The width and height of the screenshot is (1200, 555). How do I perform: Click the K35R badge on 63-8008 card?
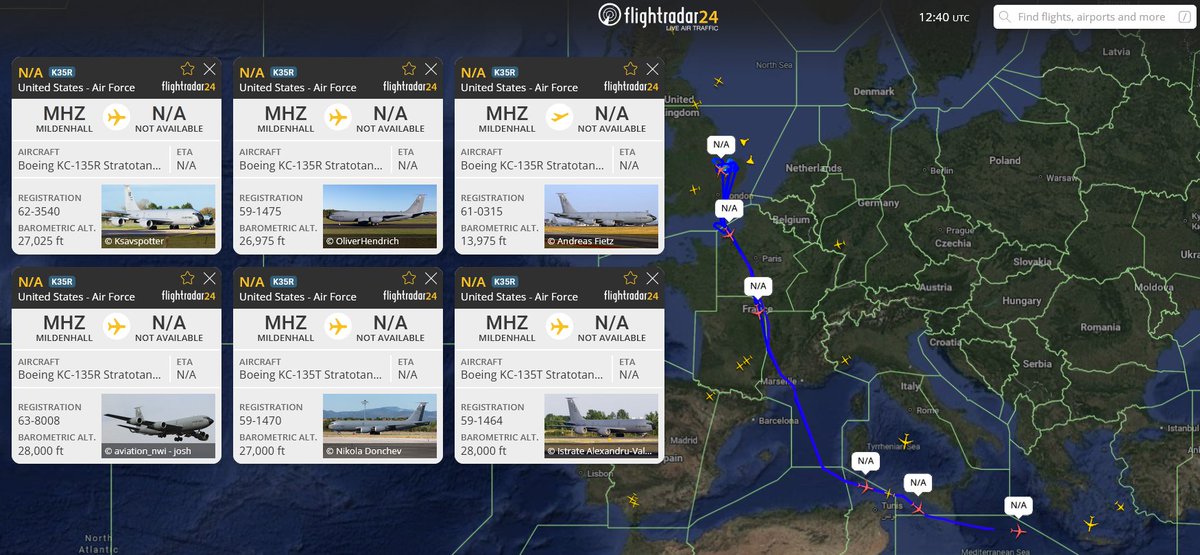(62, 282)
